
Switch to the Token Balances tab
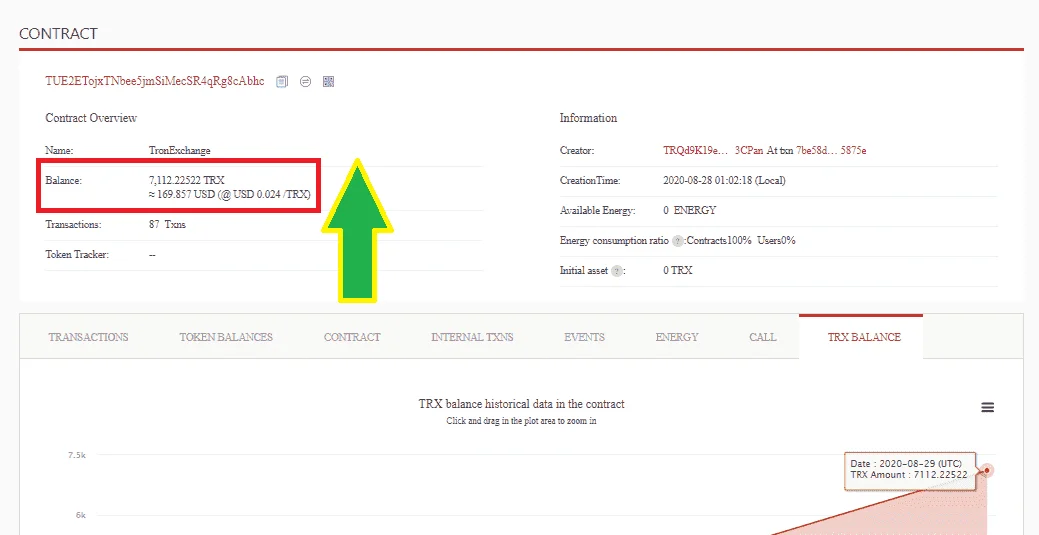tap(226, 337)
